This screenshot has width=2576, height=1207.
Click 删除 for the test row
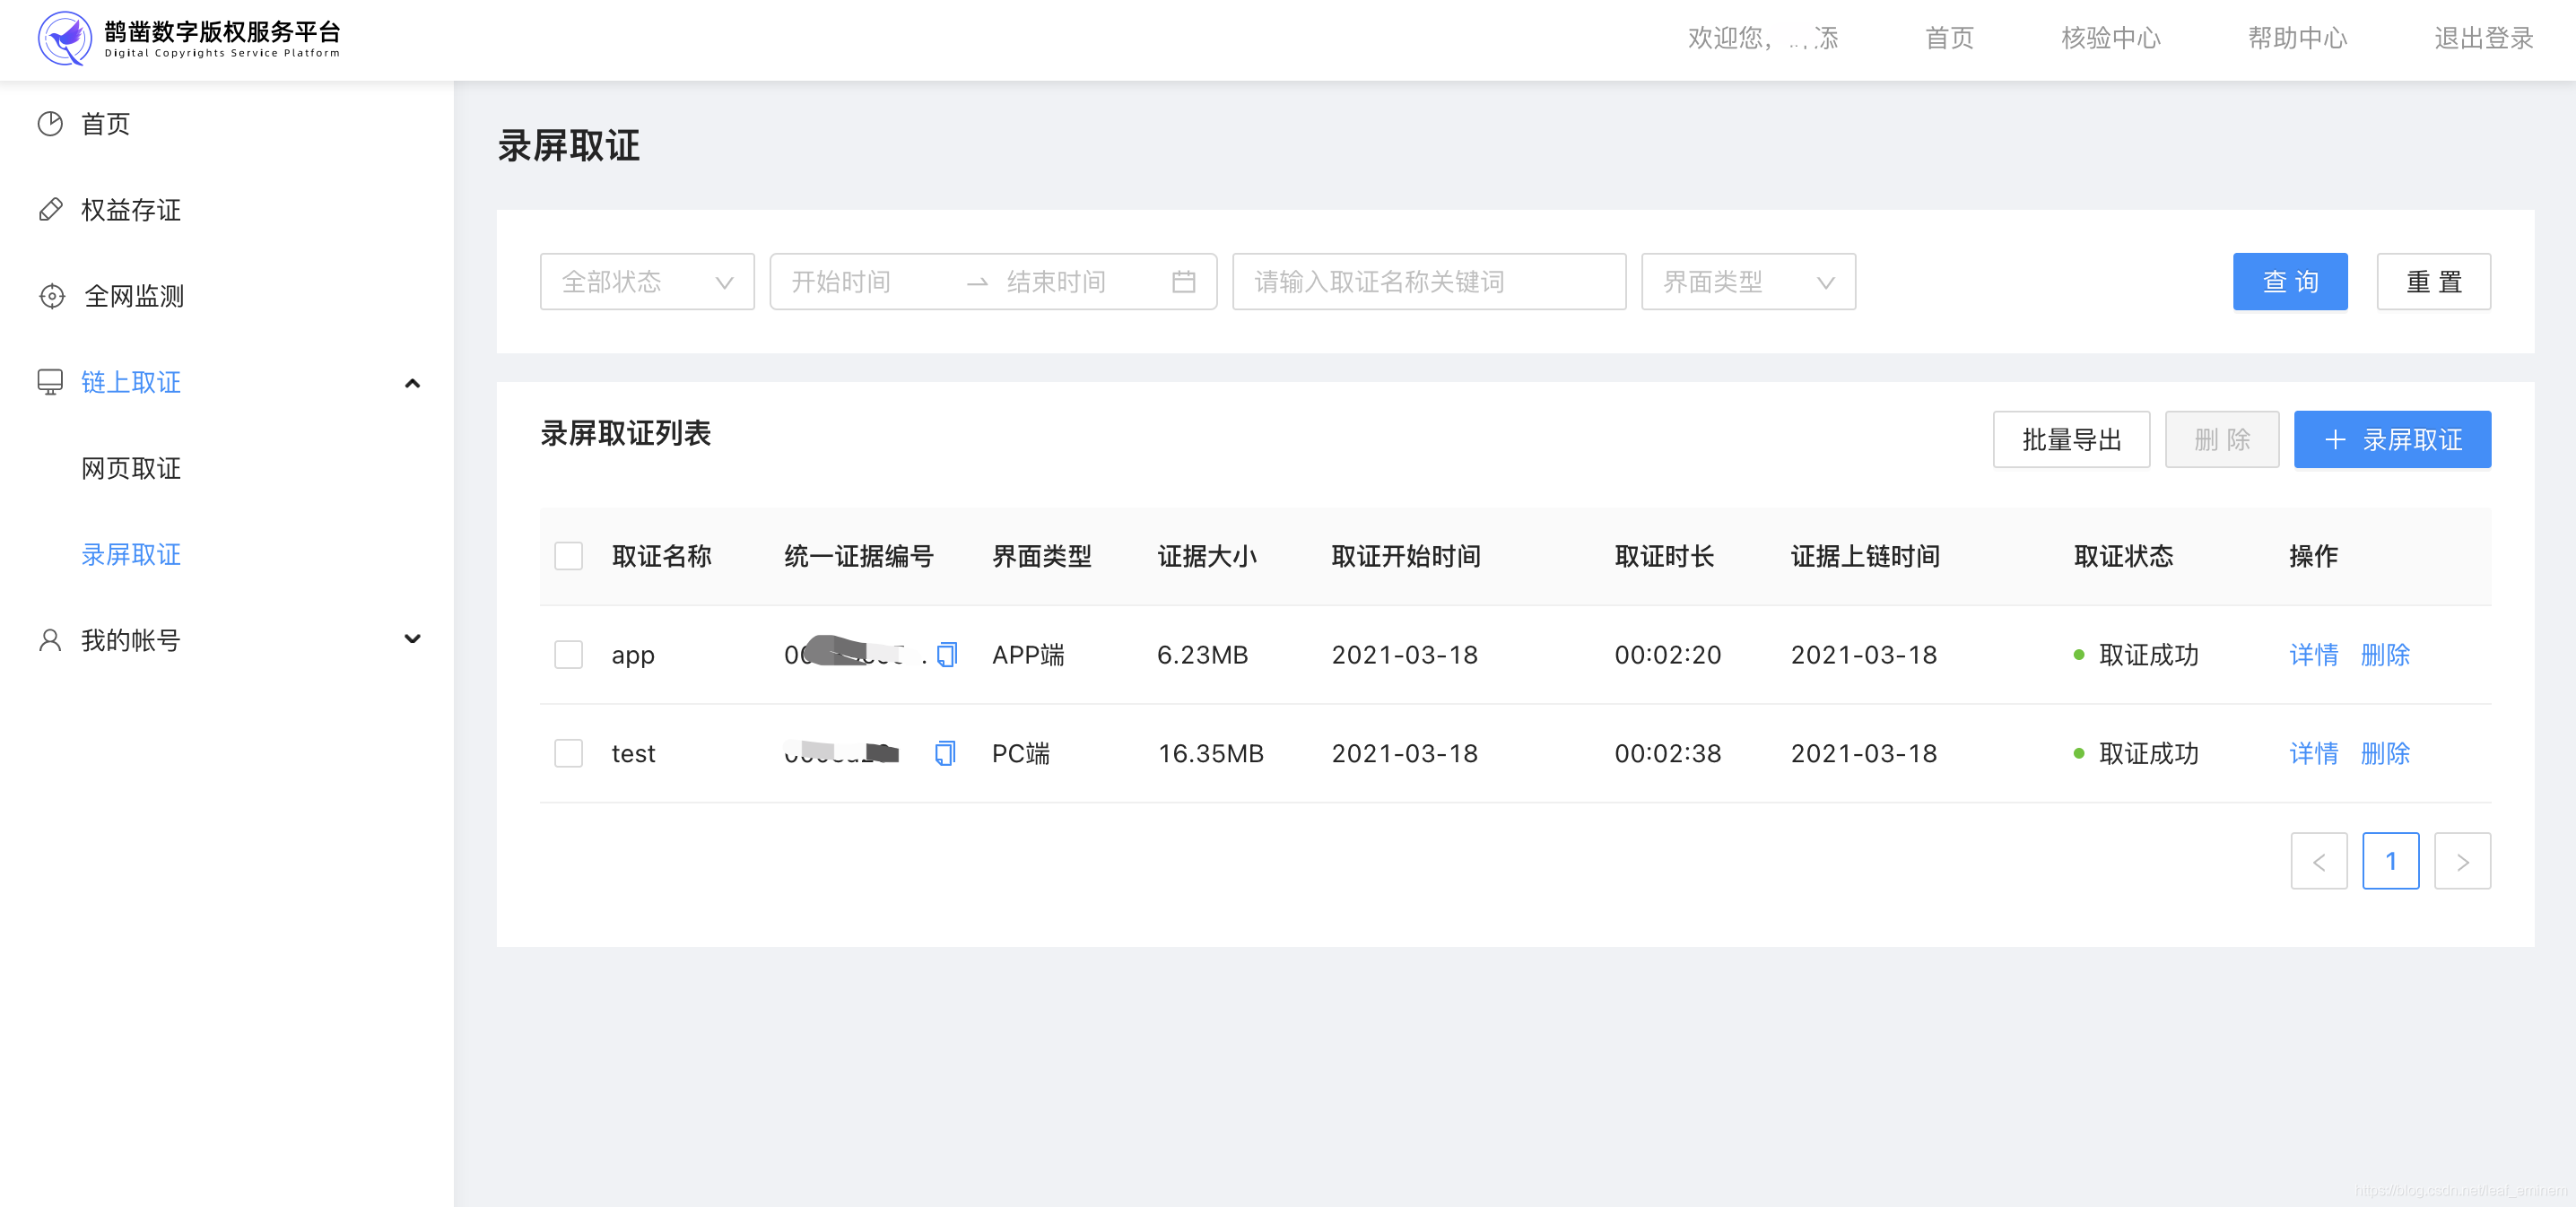pos(2385,753)
